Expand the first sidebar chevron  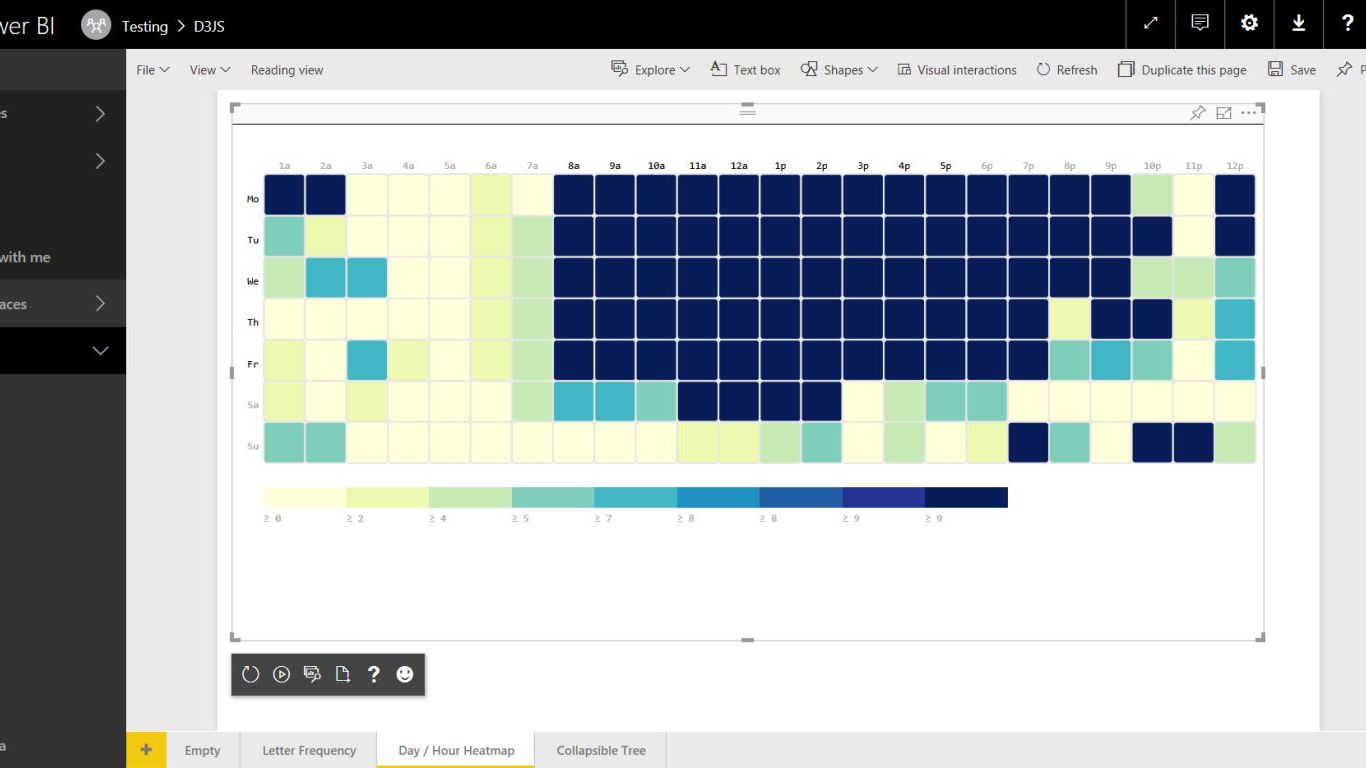click(x=100, y=114)
